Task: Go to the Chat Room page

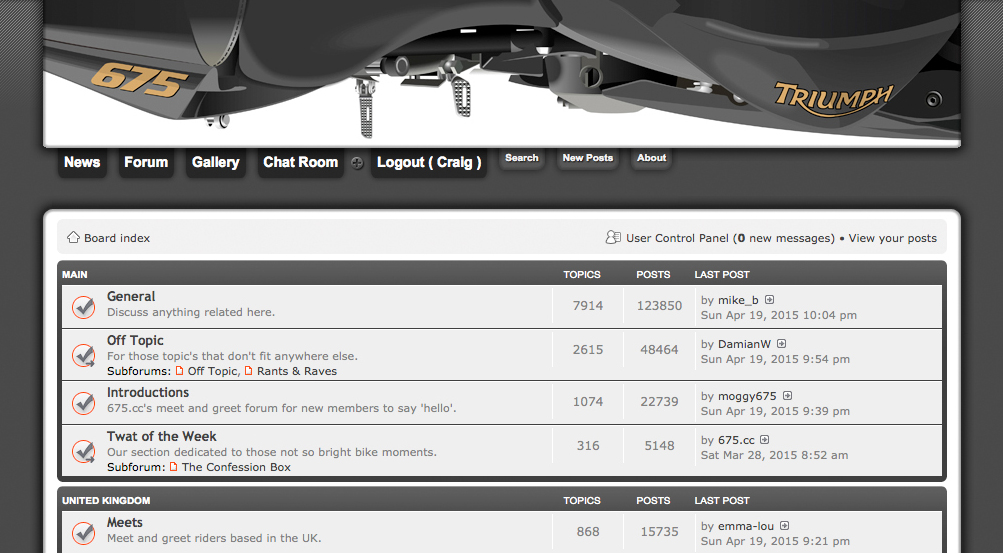Action: [300, 162]
